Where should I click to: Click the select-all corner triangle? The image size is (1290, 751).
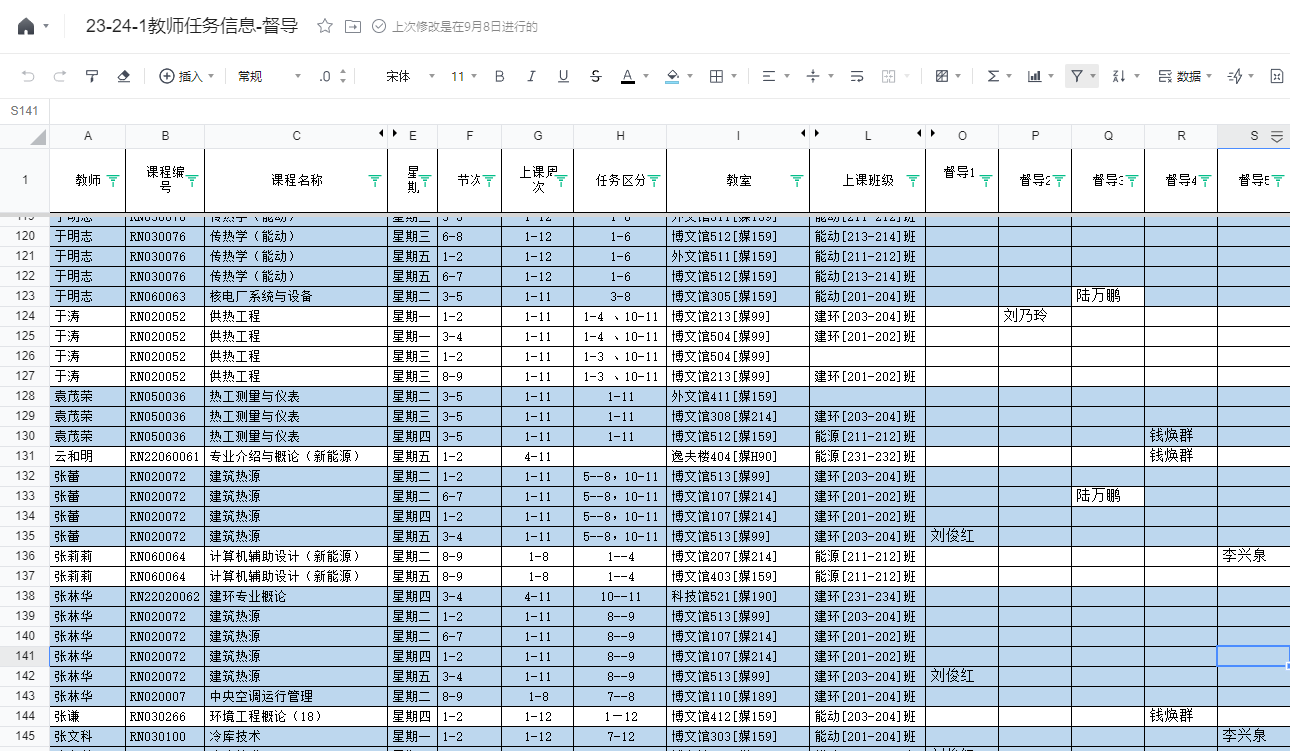pos(38,137)
